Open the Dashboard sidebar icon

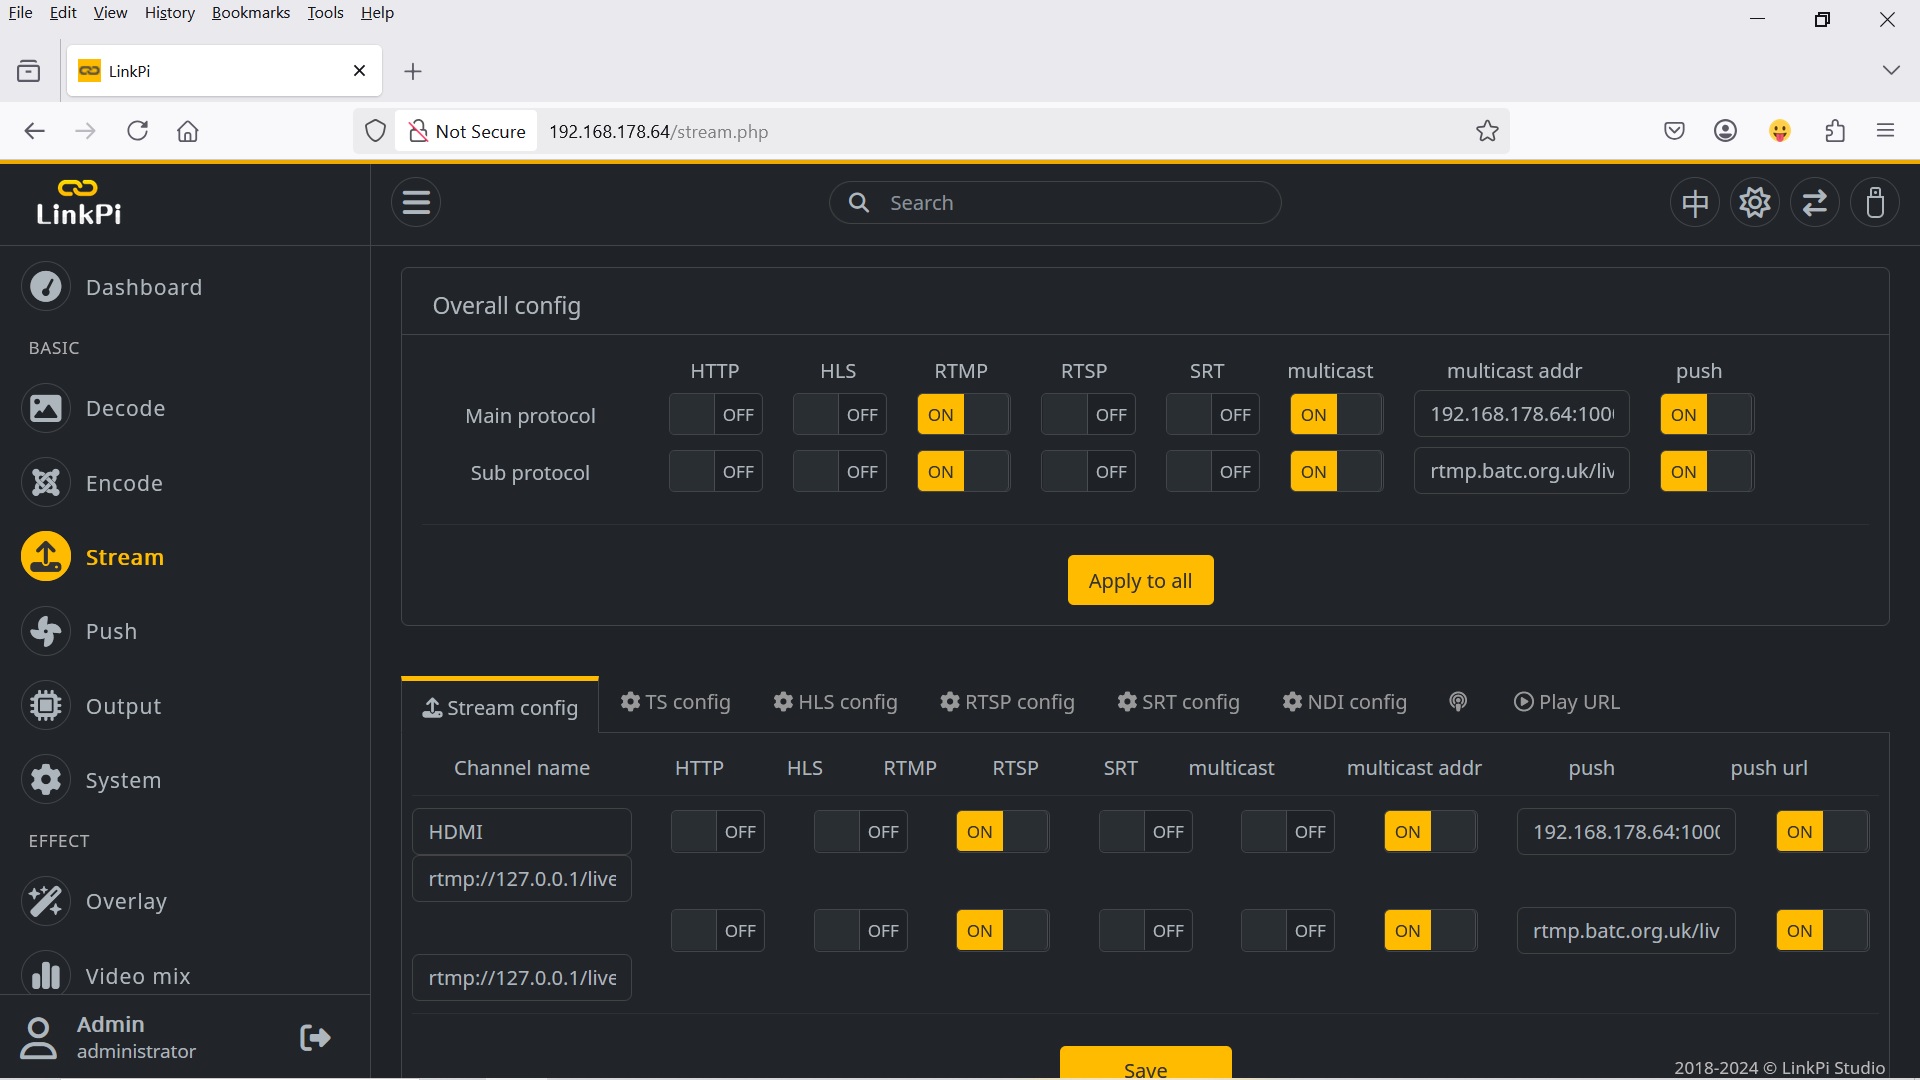point(46,287)
